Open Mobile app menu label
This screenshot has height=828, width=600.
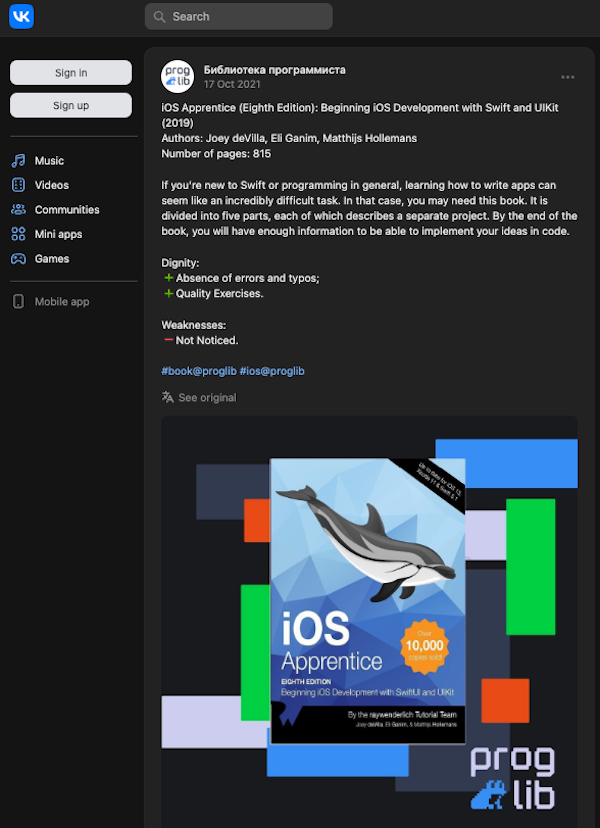point(62,302)
